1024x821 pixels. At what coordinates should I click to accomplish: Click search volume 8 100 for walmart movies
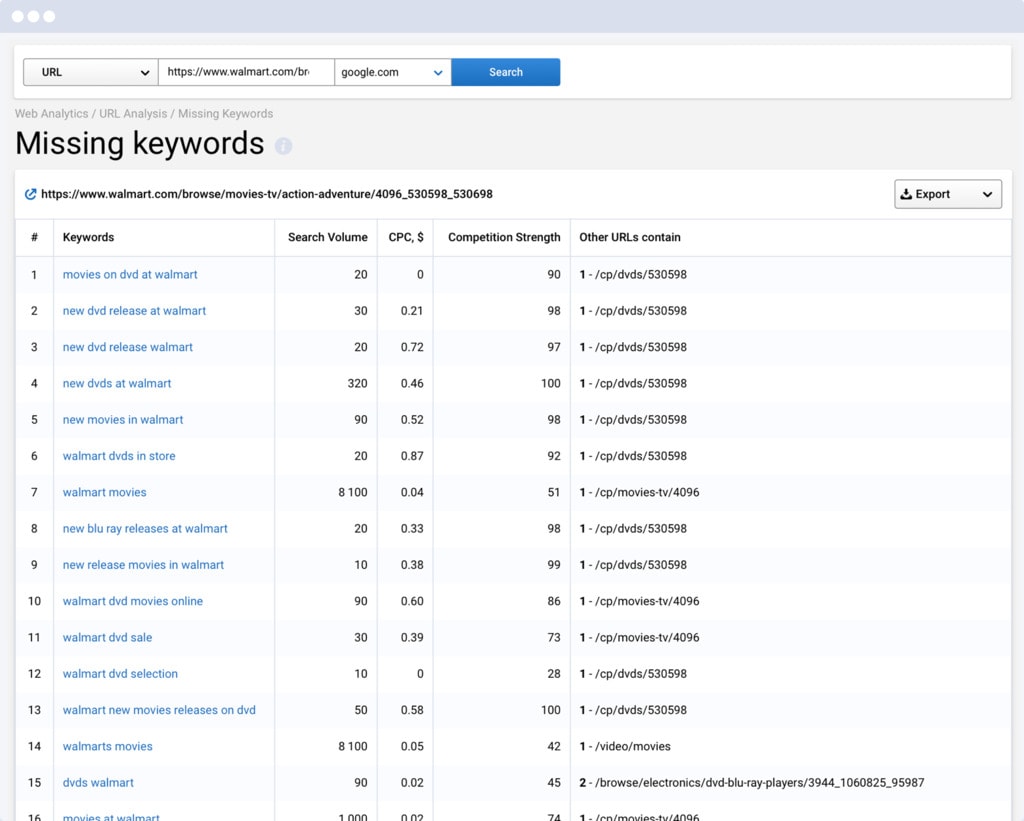353,492
